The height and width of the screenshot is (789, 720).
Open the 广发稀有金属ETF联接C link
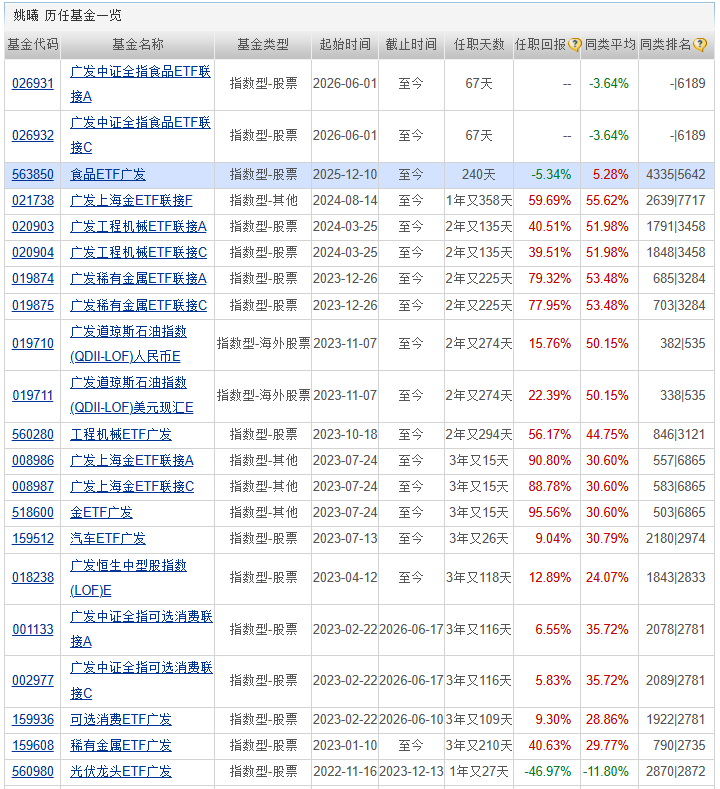138,305
